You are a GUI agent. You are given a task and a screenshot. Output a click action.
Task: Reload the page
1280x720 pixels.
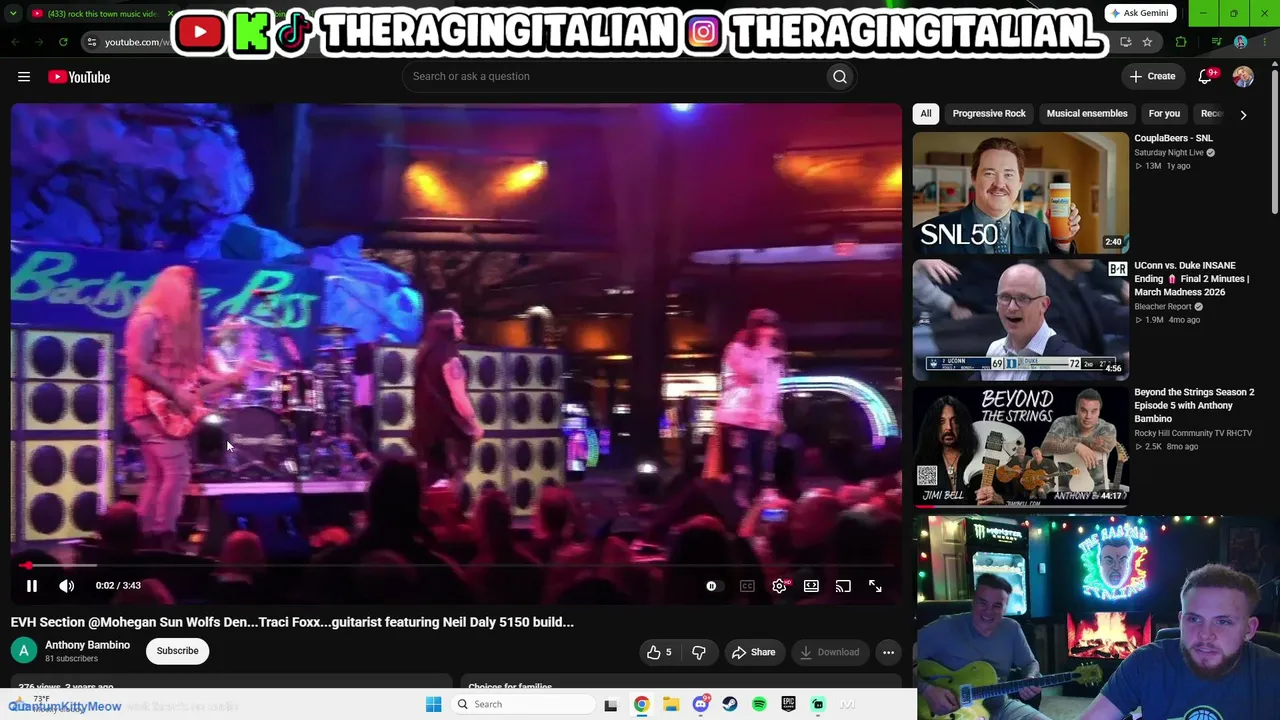click(x=63, y=42)
